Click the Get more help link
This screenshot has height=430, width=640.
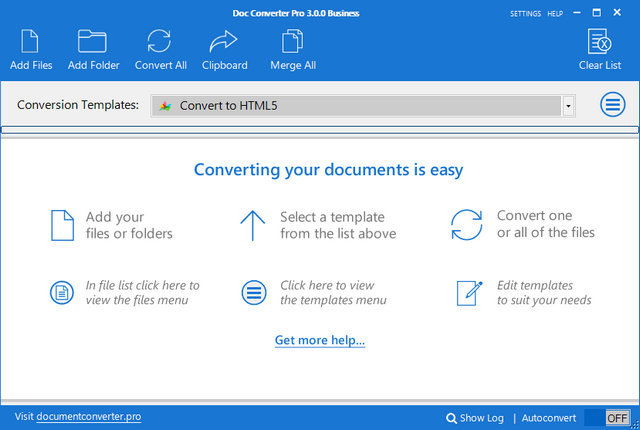point(320,341)
